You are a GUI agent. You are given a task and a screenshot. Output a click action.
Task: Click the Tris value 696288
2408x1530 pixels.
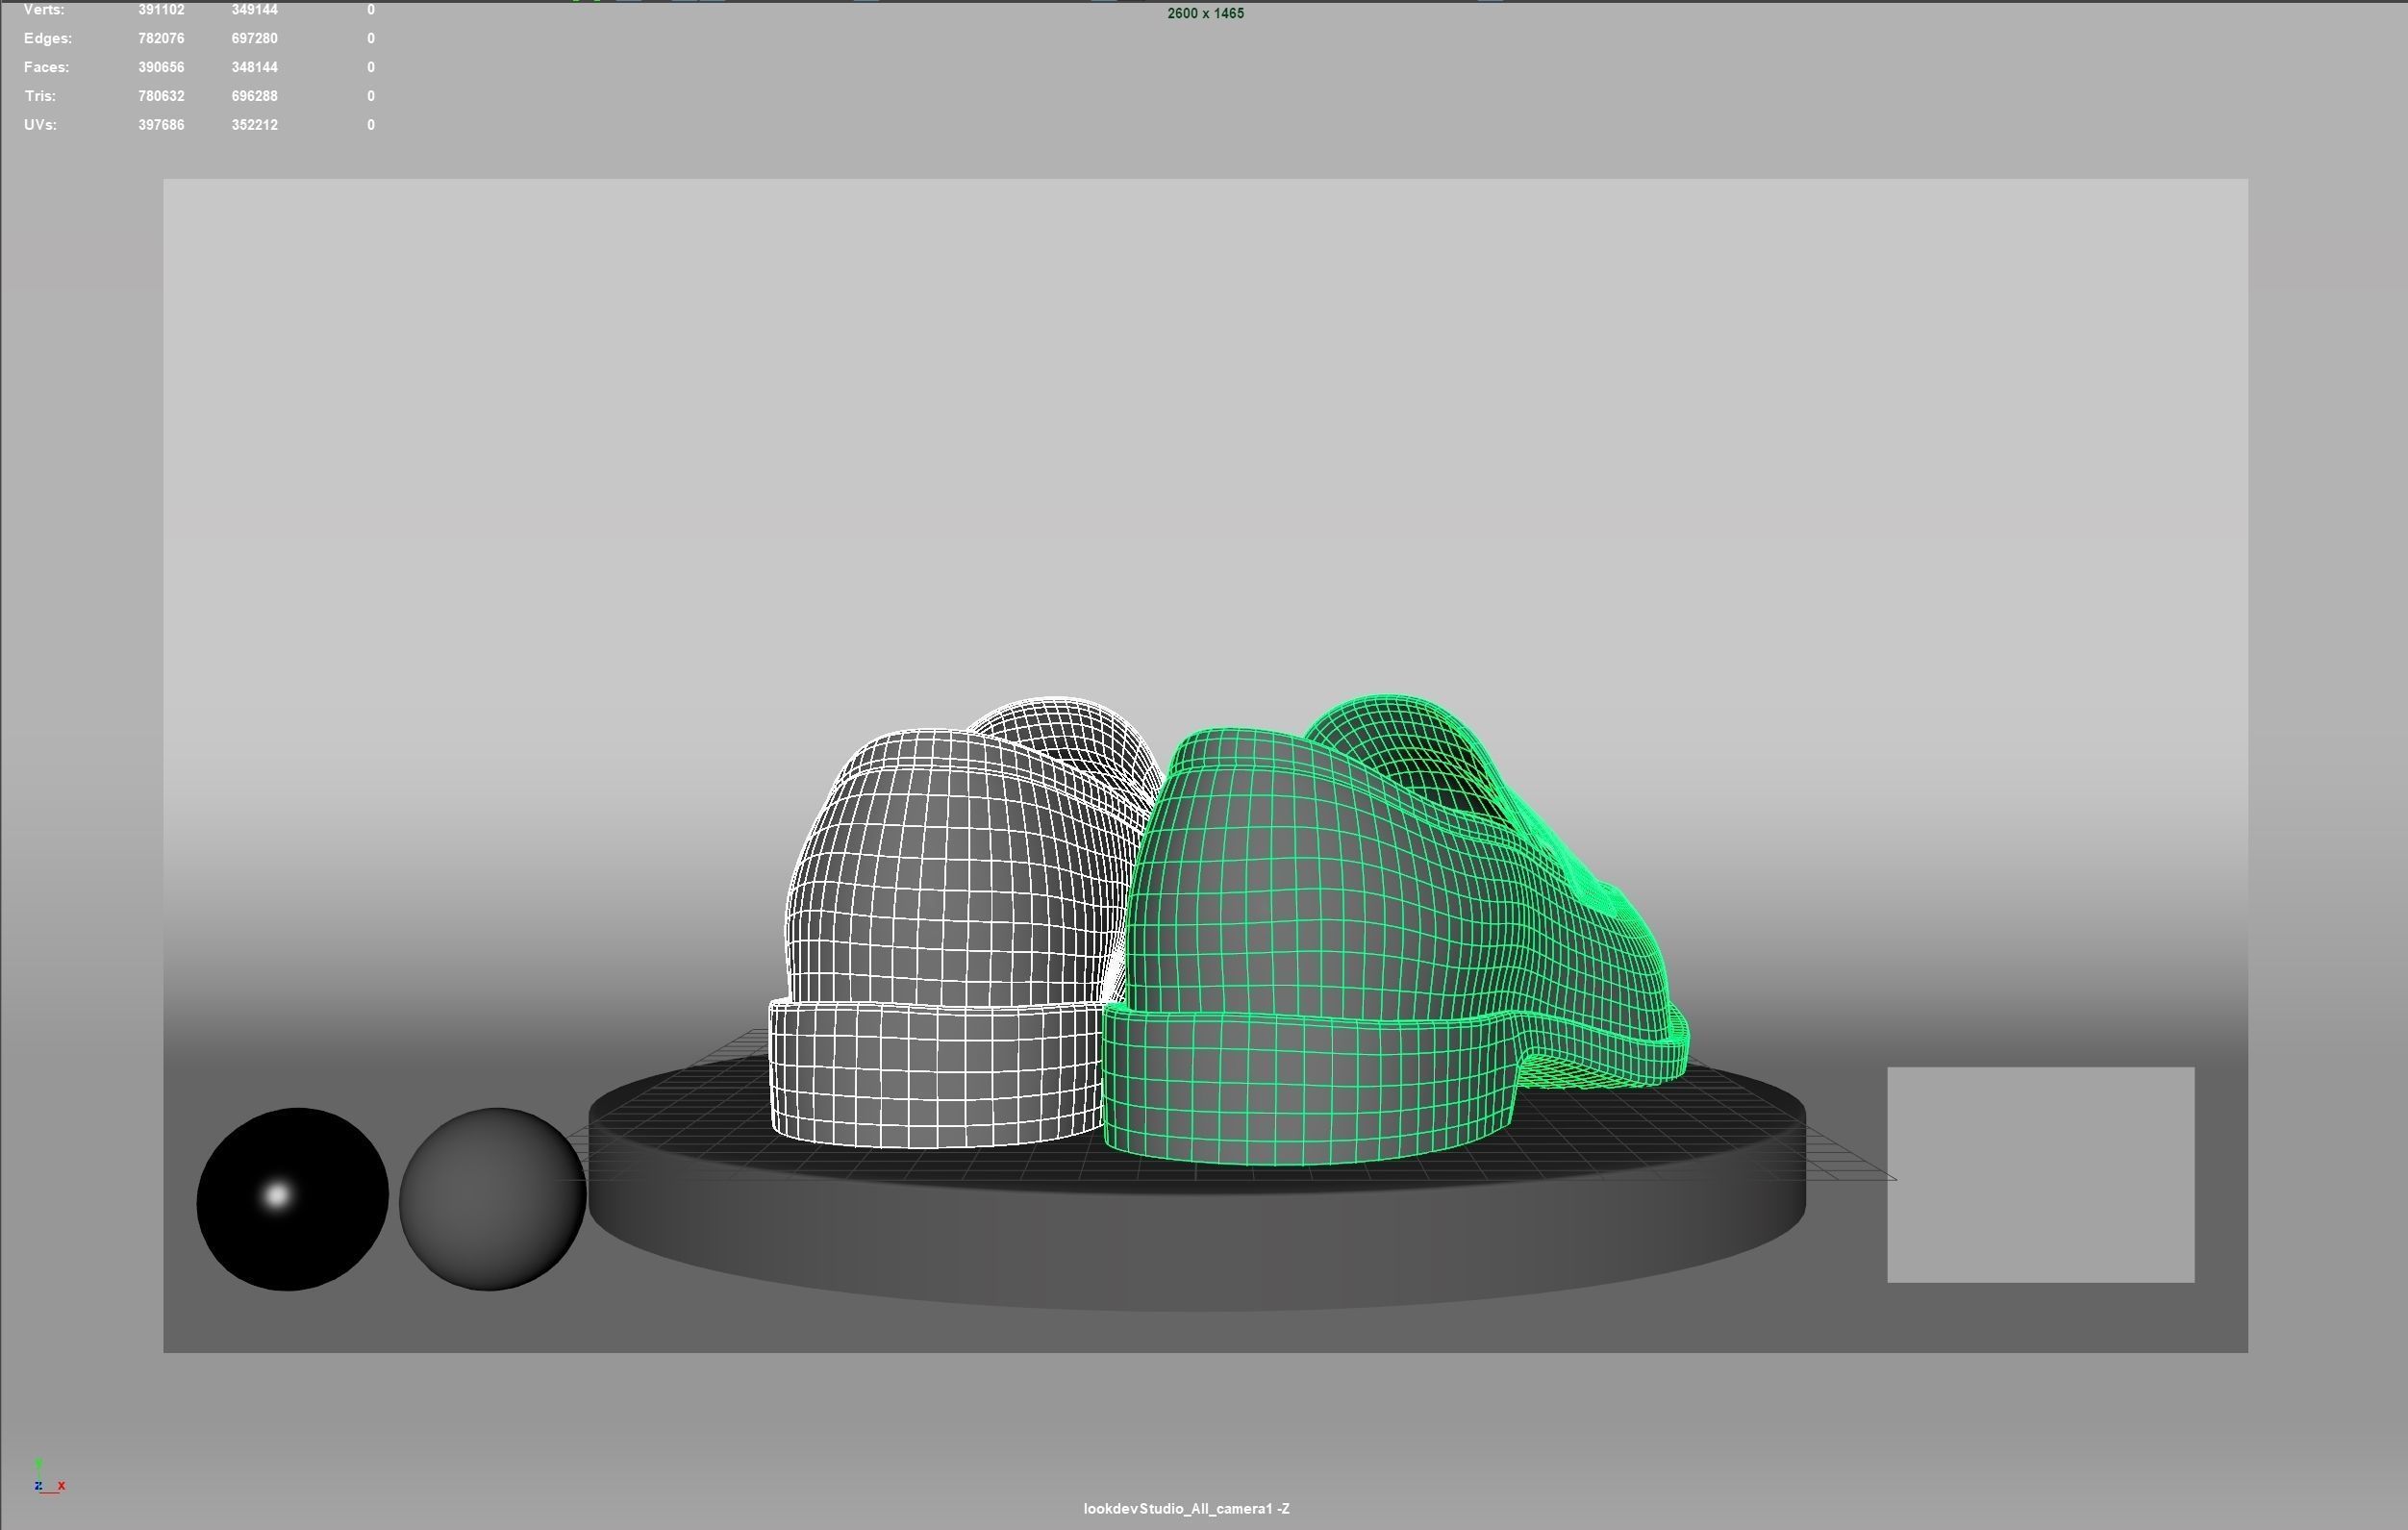coord(254,96)
